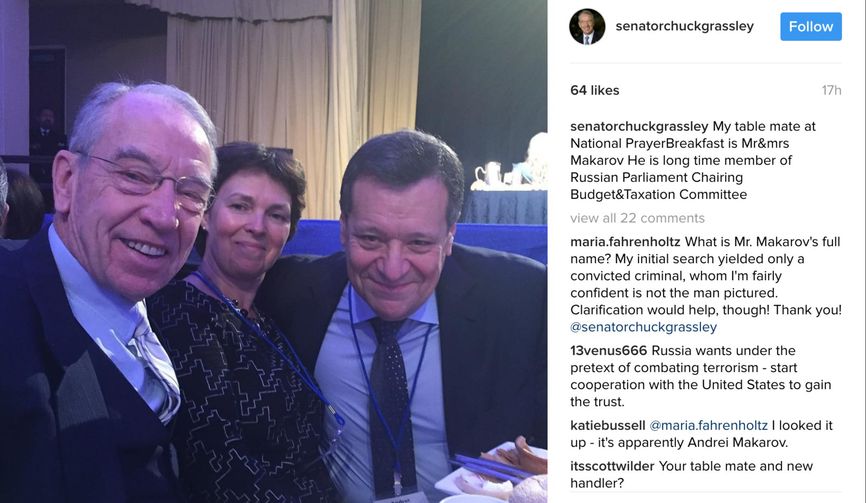Screen dimensions: 866x503
Task: Click senatorchuckgrassley name in the caption
Action: 639,126
